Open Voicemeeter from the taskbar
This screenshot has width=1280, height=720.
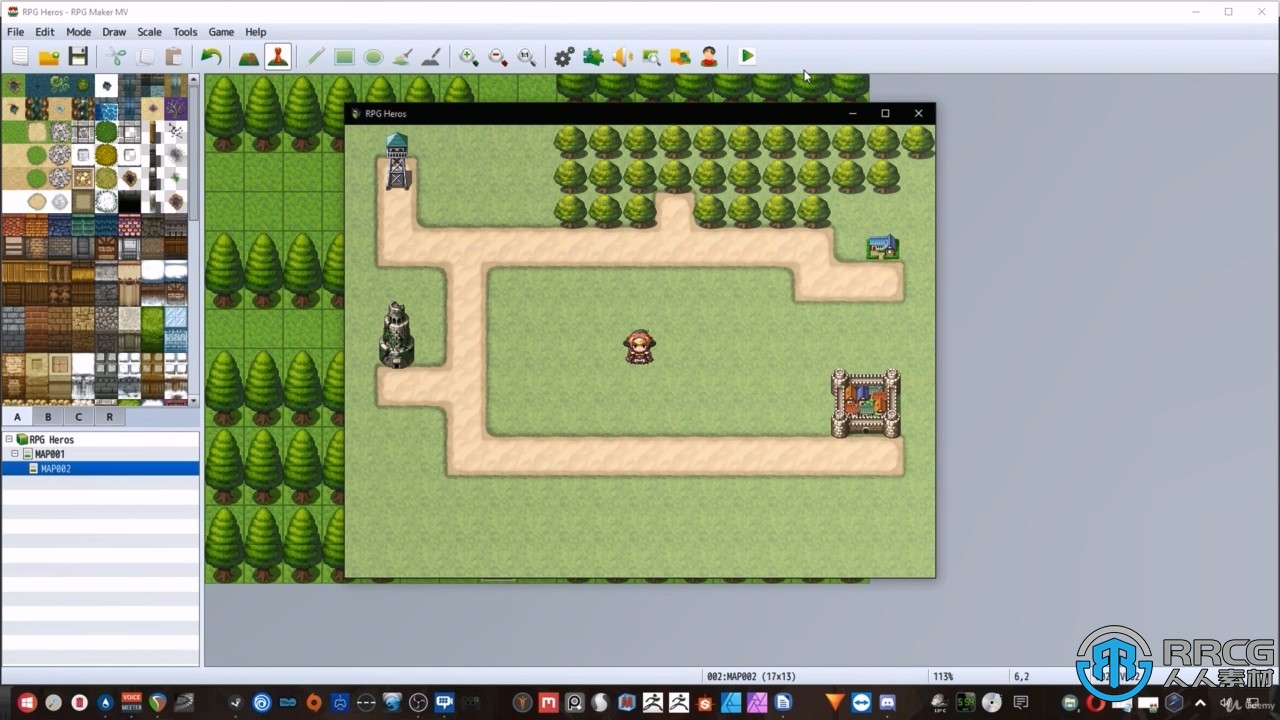tap(131, 703)
